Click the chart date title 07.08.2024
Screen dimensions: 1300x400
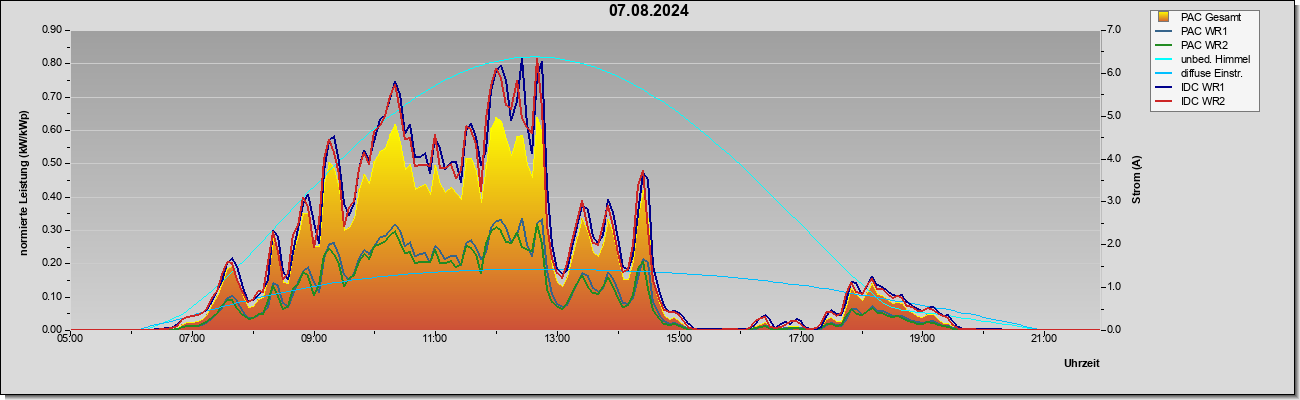pyautogui.click(x=649, y=11)
